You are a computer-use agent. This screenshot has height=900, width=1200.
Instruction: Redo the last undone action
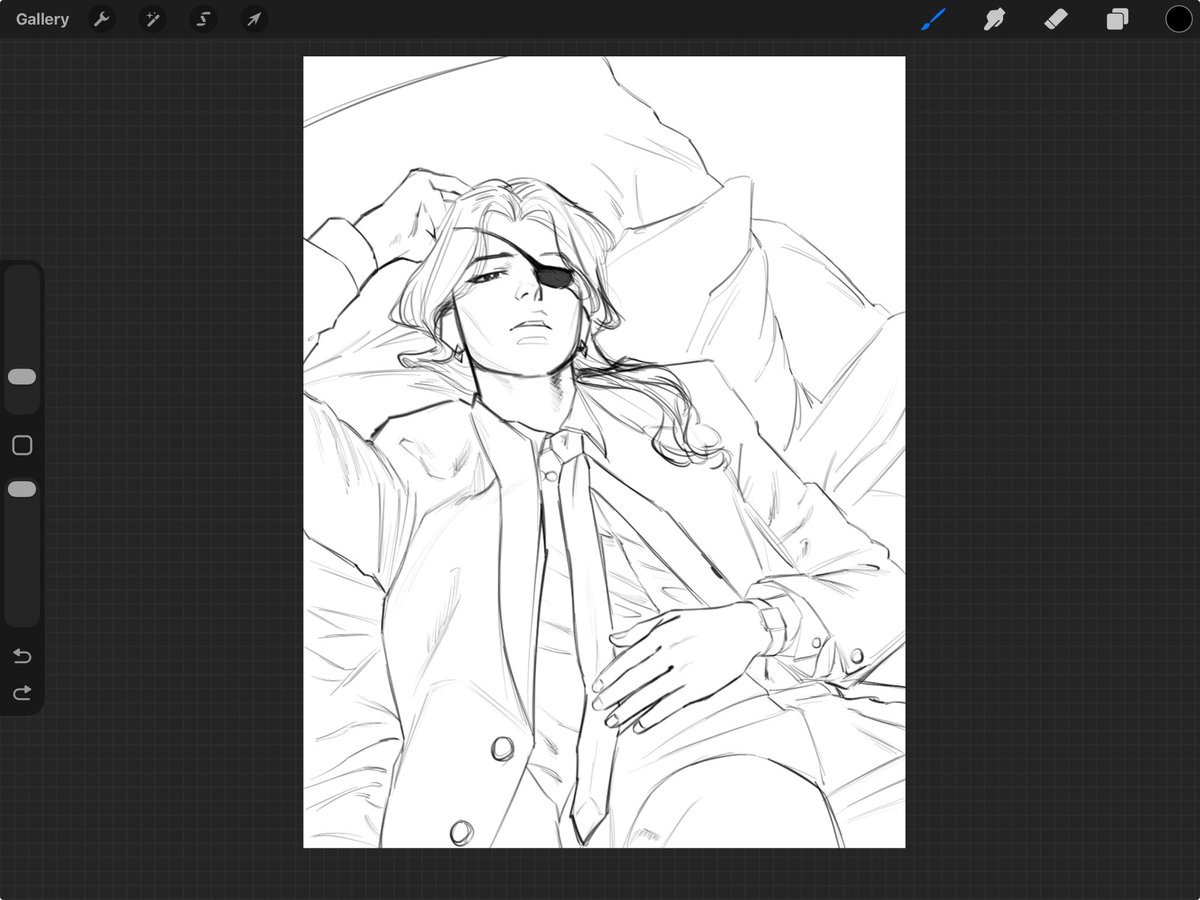[22, 692]
